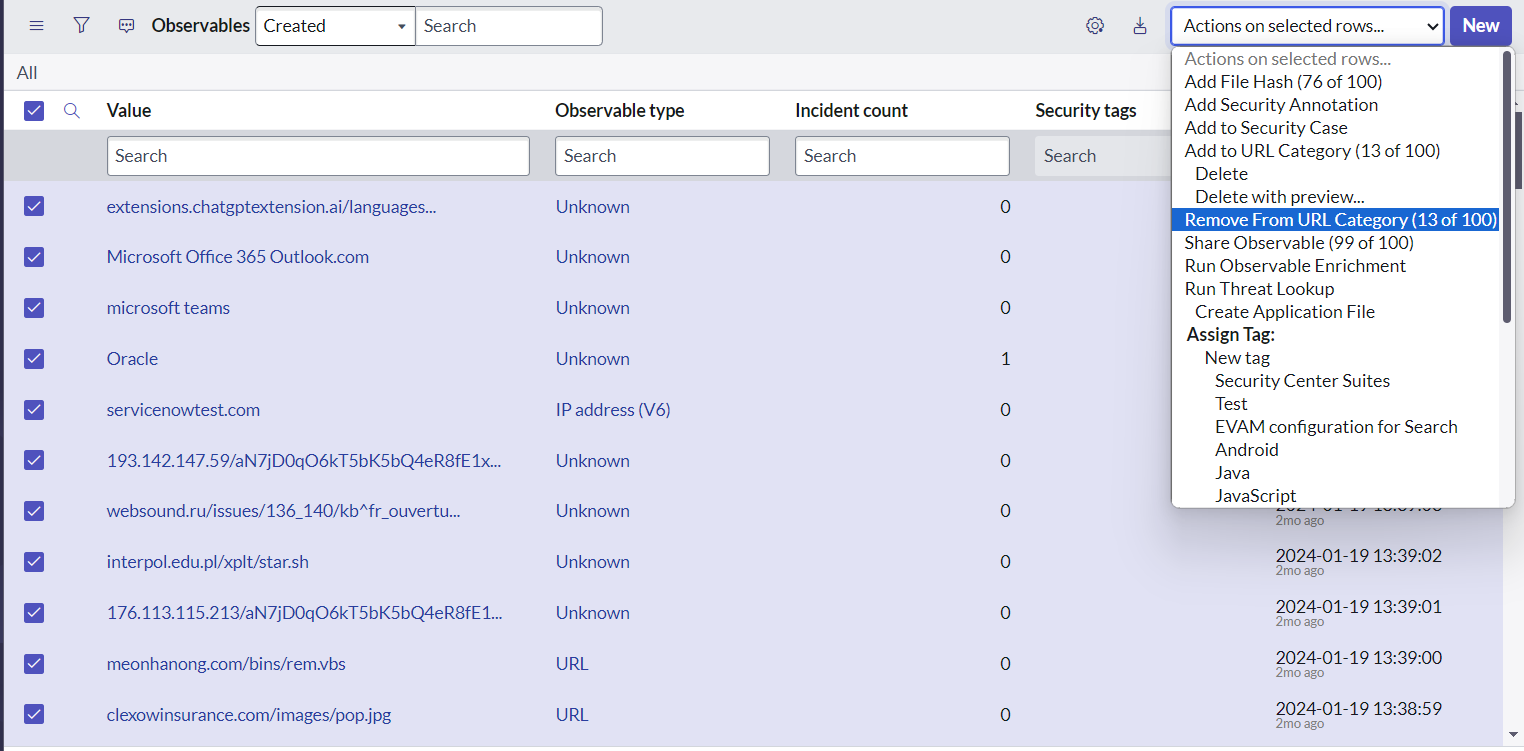Uncheck the interpol.edu.pl row checkbox

(34, 562)
